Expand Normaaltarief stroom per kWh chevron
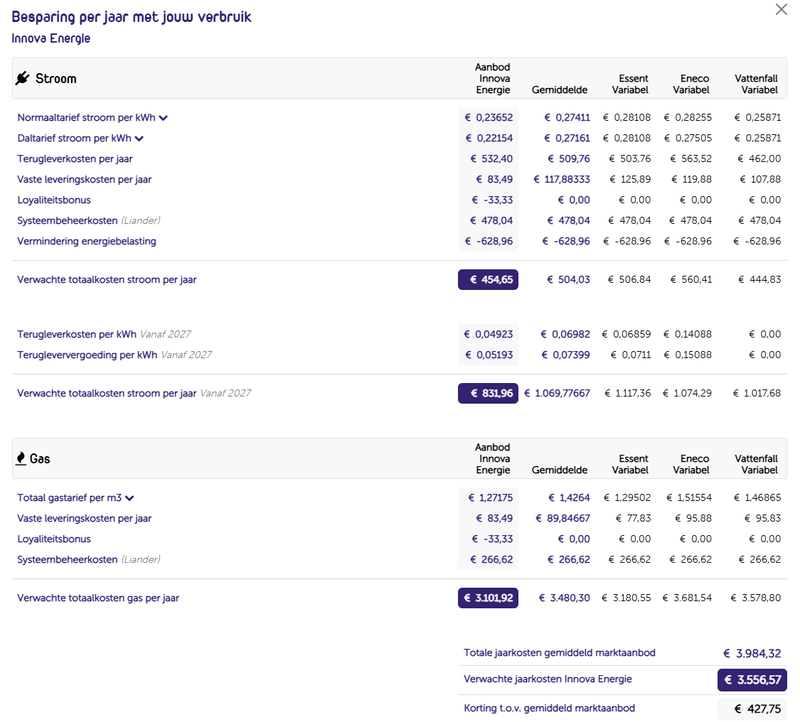The image size is (800, 722). point(163,118)
